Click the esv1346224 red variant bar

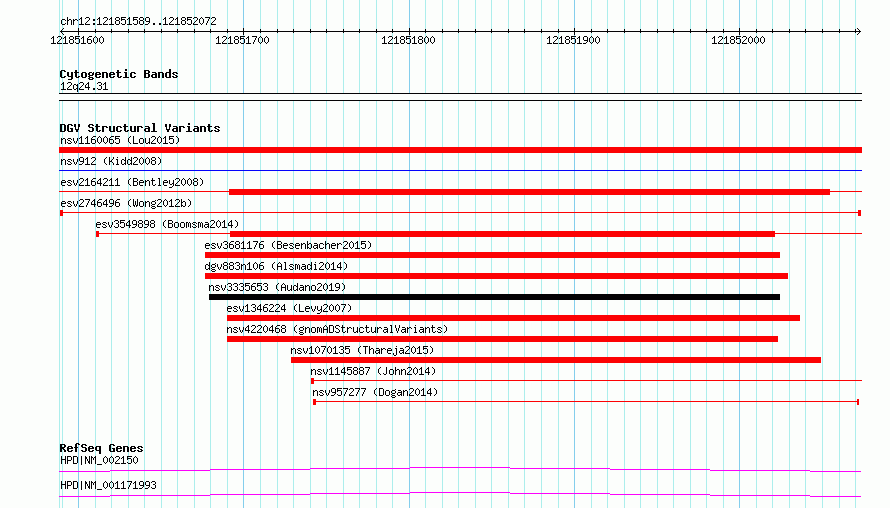tap(513, 318)
